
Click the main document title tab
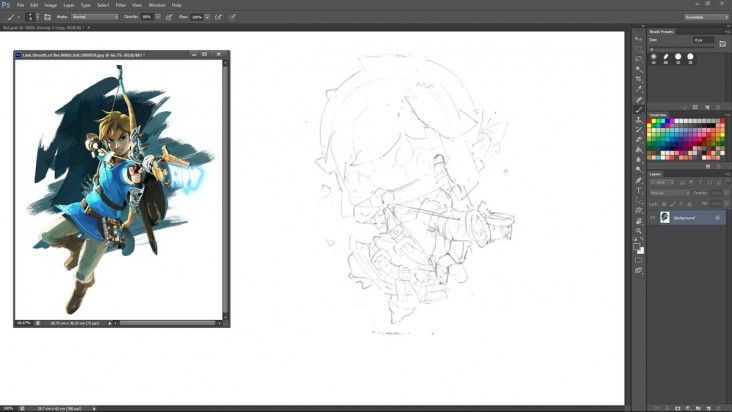pos(42,28)
